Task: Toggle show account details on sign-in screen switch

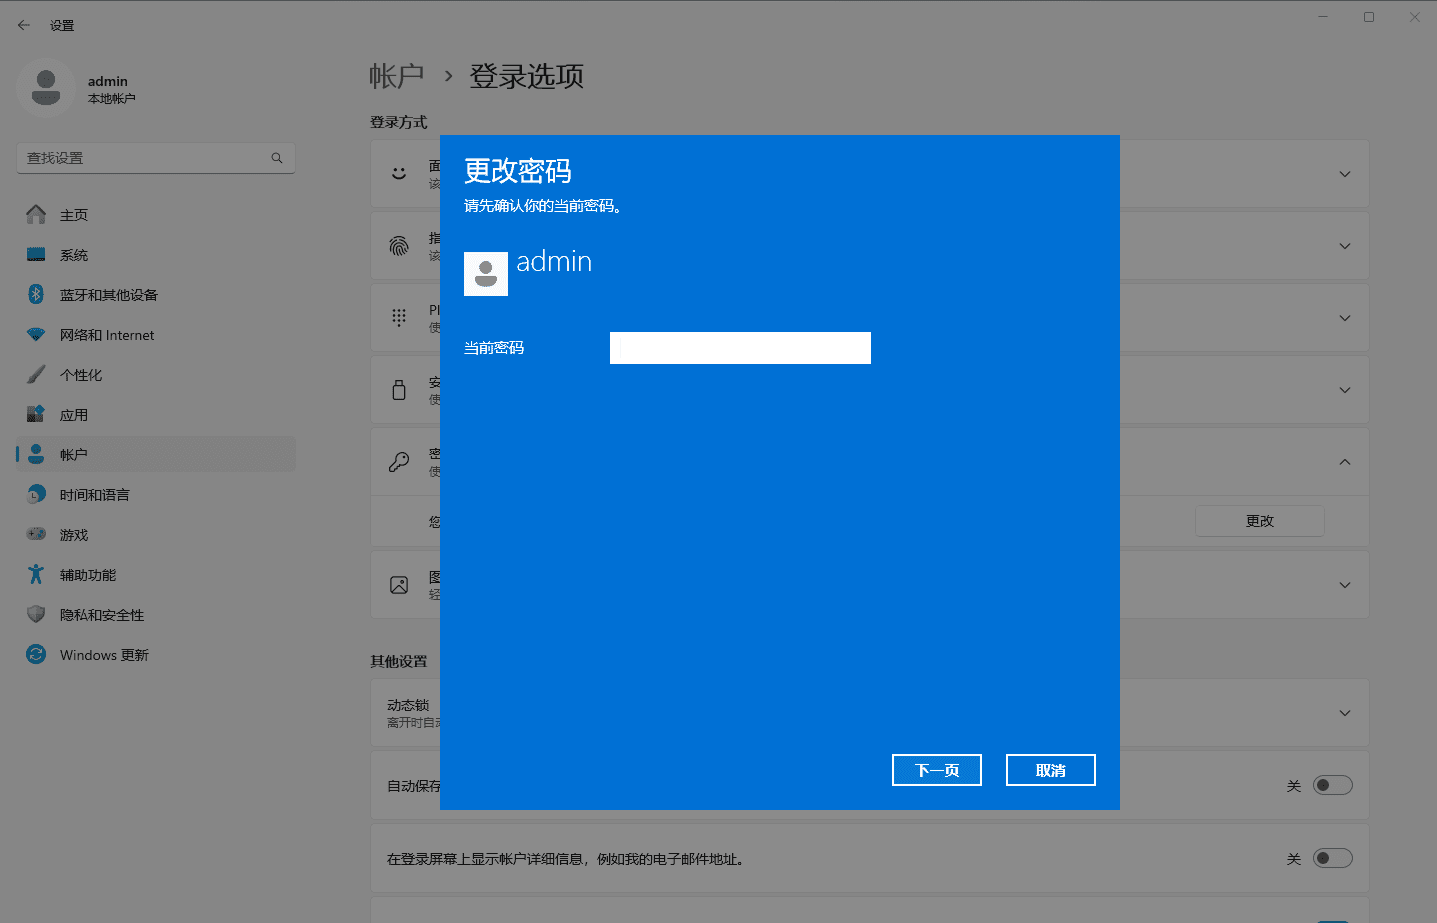Action: pyautogui.click(x=1332, y=858)
